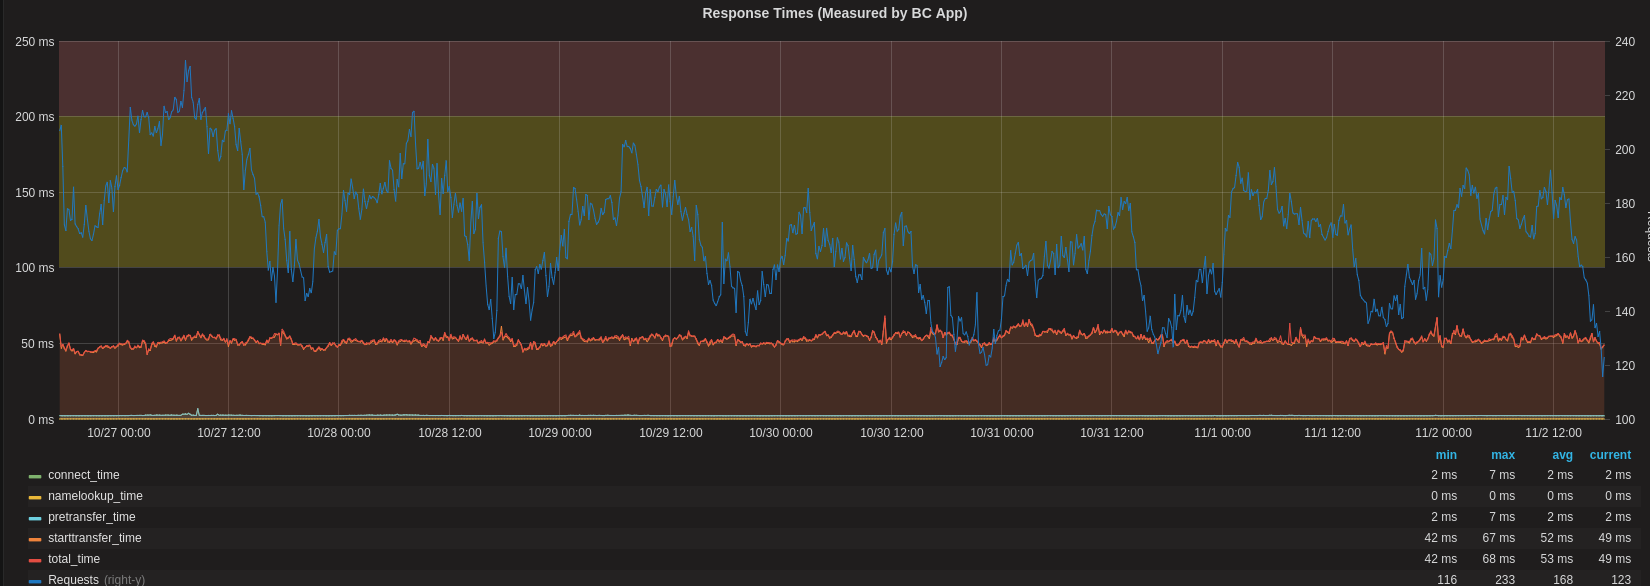Click the 200 ms left axis label

(35, 117)
